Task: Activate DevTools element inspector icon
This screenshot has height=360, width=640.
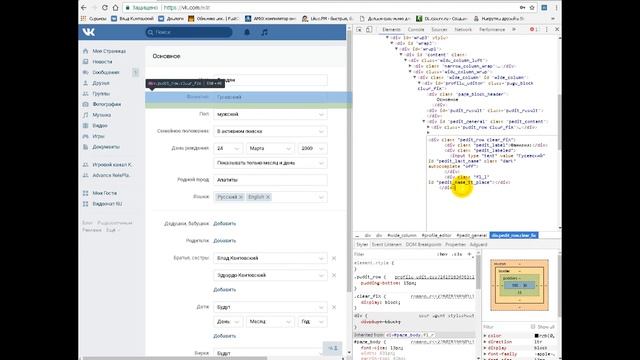Action: coord(359,29)
